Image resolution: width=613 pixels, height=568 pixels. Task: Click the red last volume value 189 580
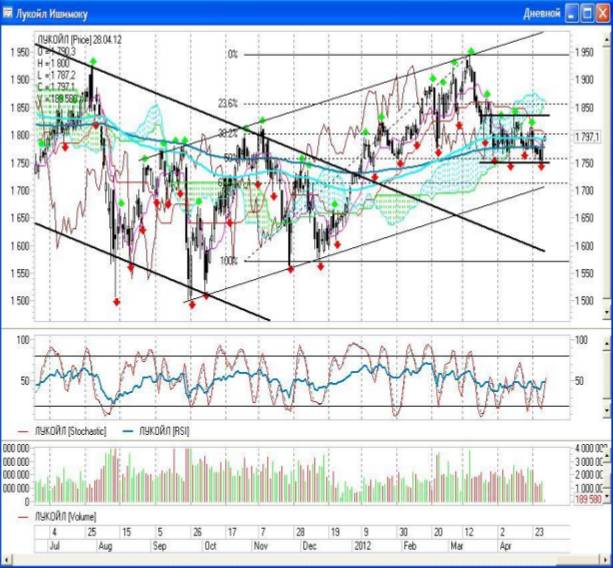point(588,499)
